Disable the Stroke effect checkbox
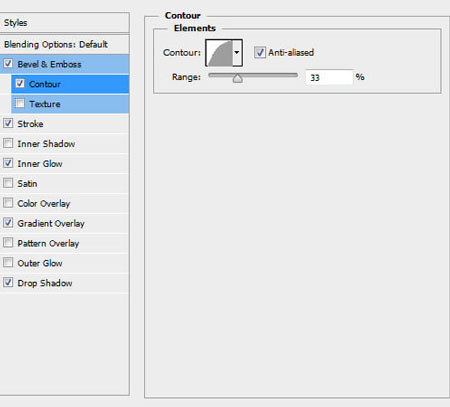This screenshot has width=450, height=407. (x=8, y=123)
